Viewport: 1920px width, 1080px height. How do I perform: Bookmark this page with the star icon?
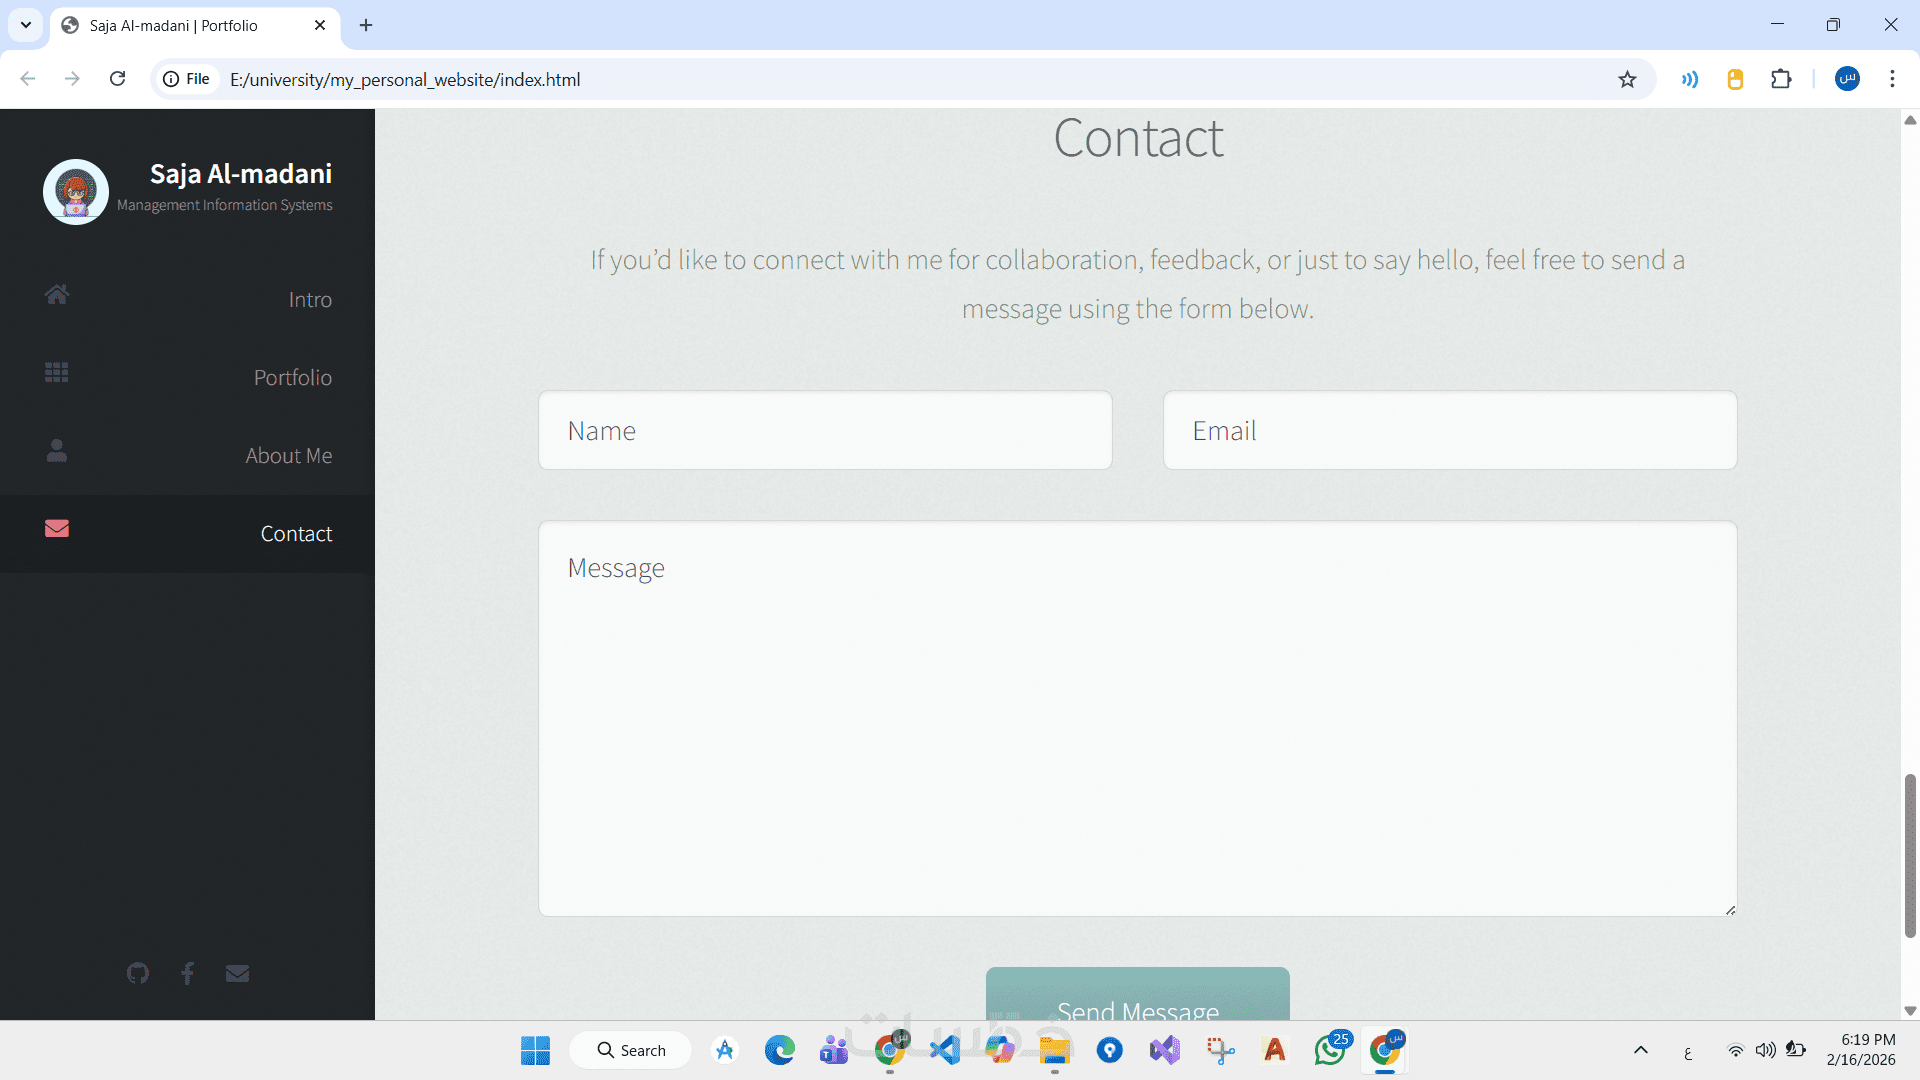1627,79
